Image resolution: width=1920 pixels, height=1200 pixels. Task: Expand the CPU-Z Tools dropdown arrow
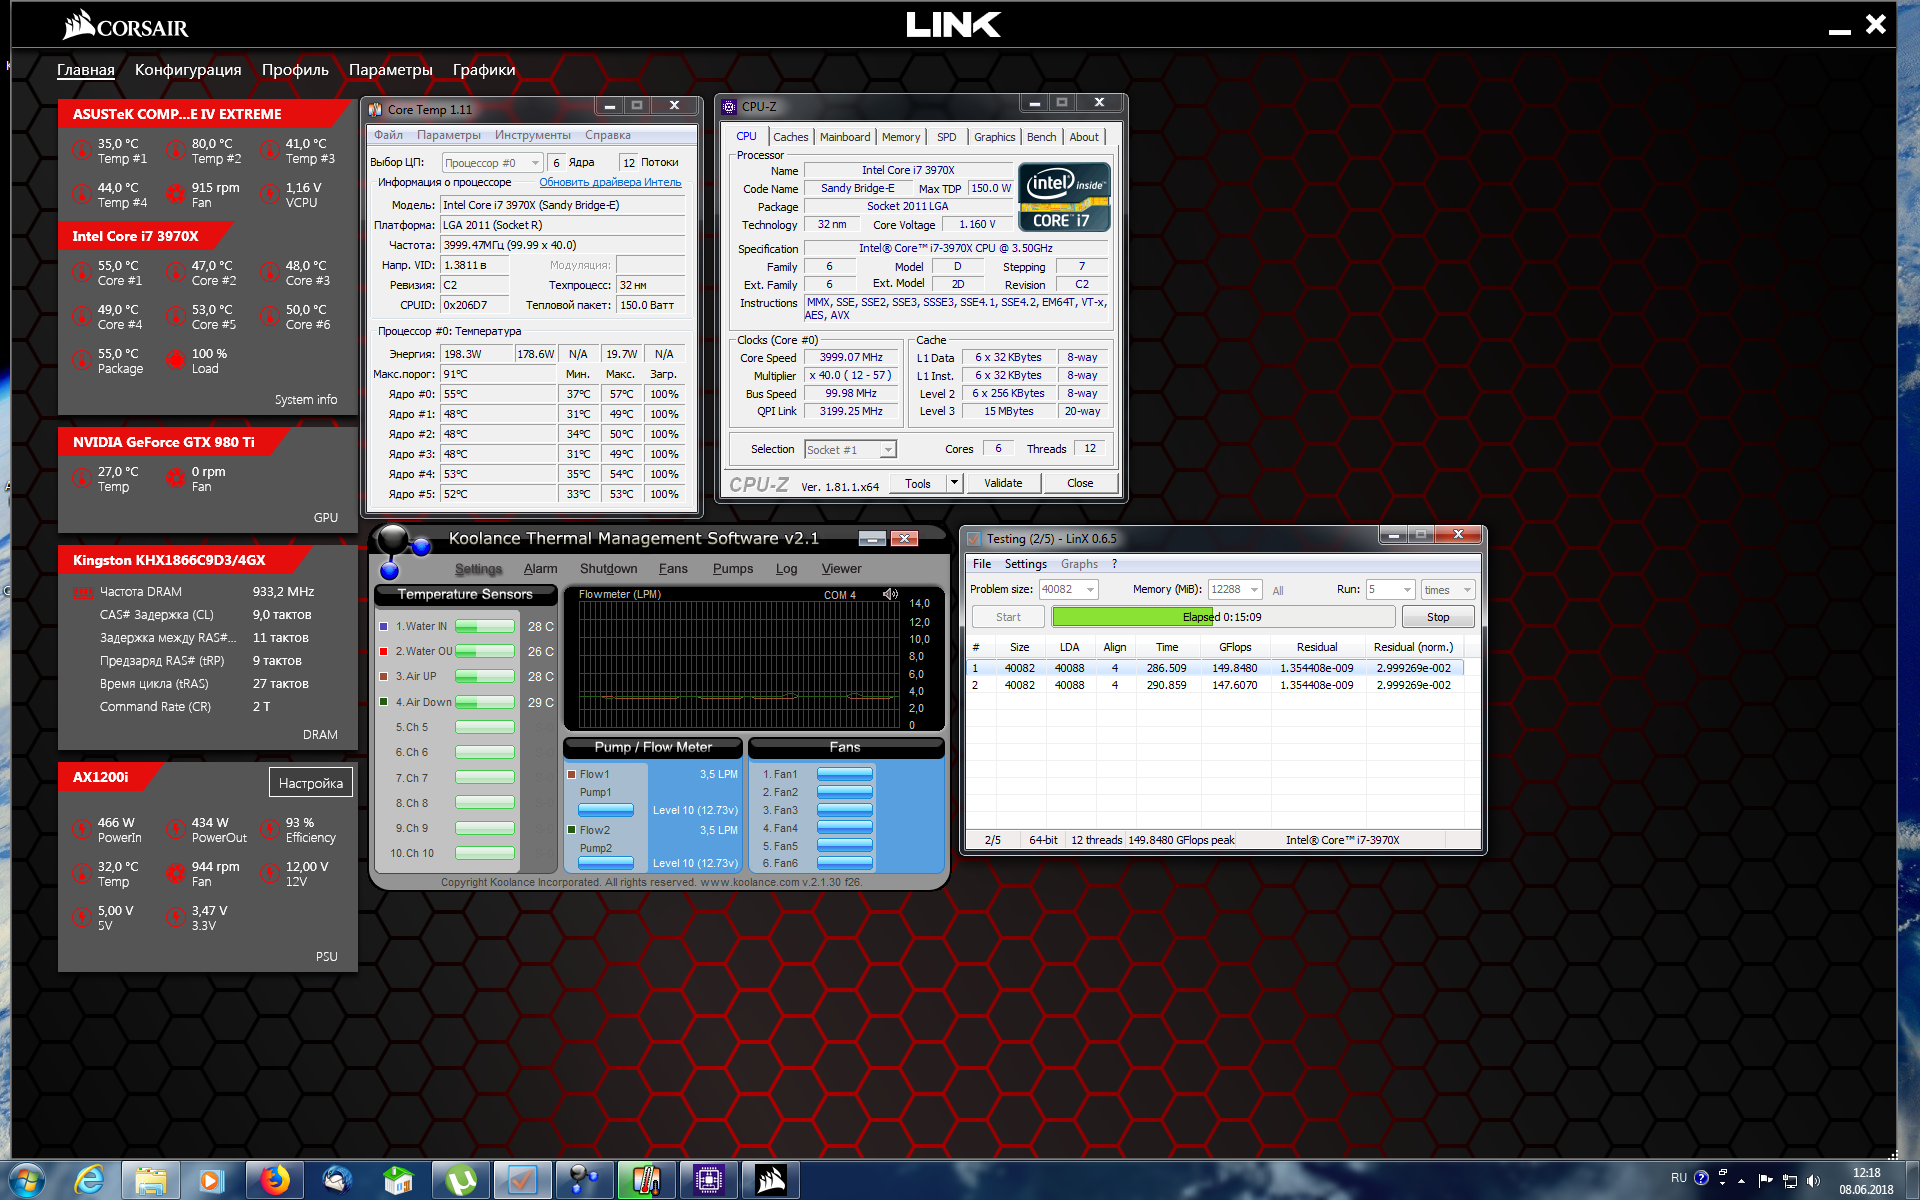pos(954,483)
